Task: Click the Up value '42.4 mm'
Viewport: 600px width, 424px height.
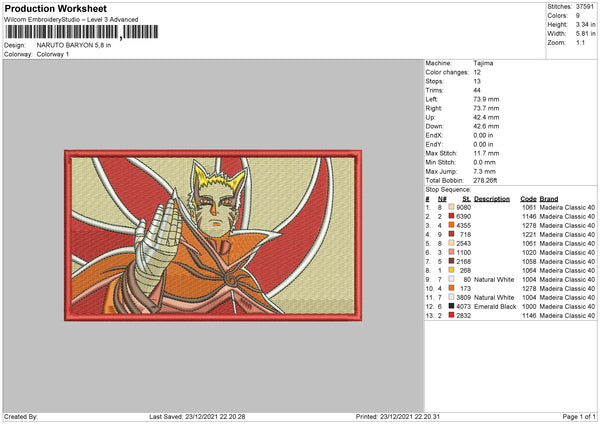Action: (486, 117)
